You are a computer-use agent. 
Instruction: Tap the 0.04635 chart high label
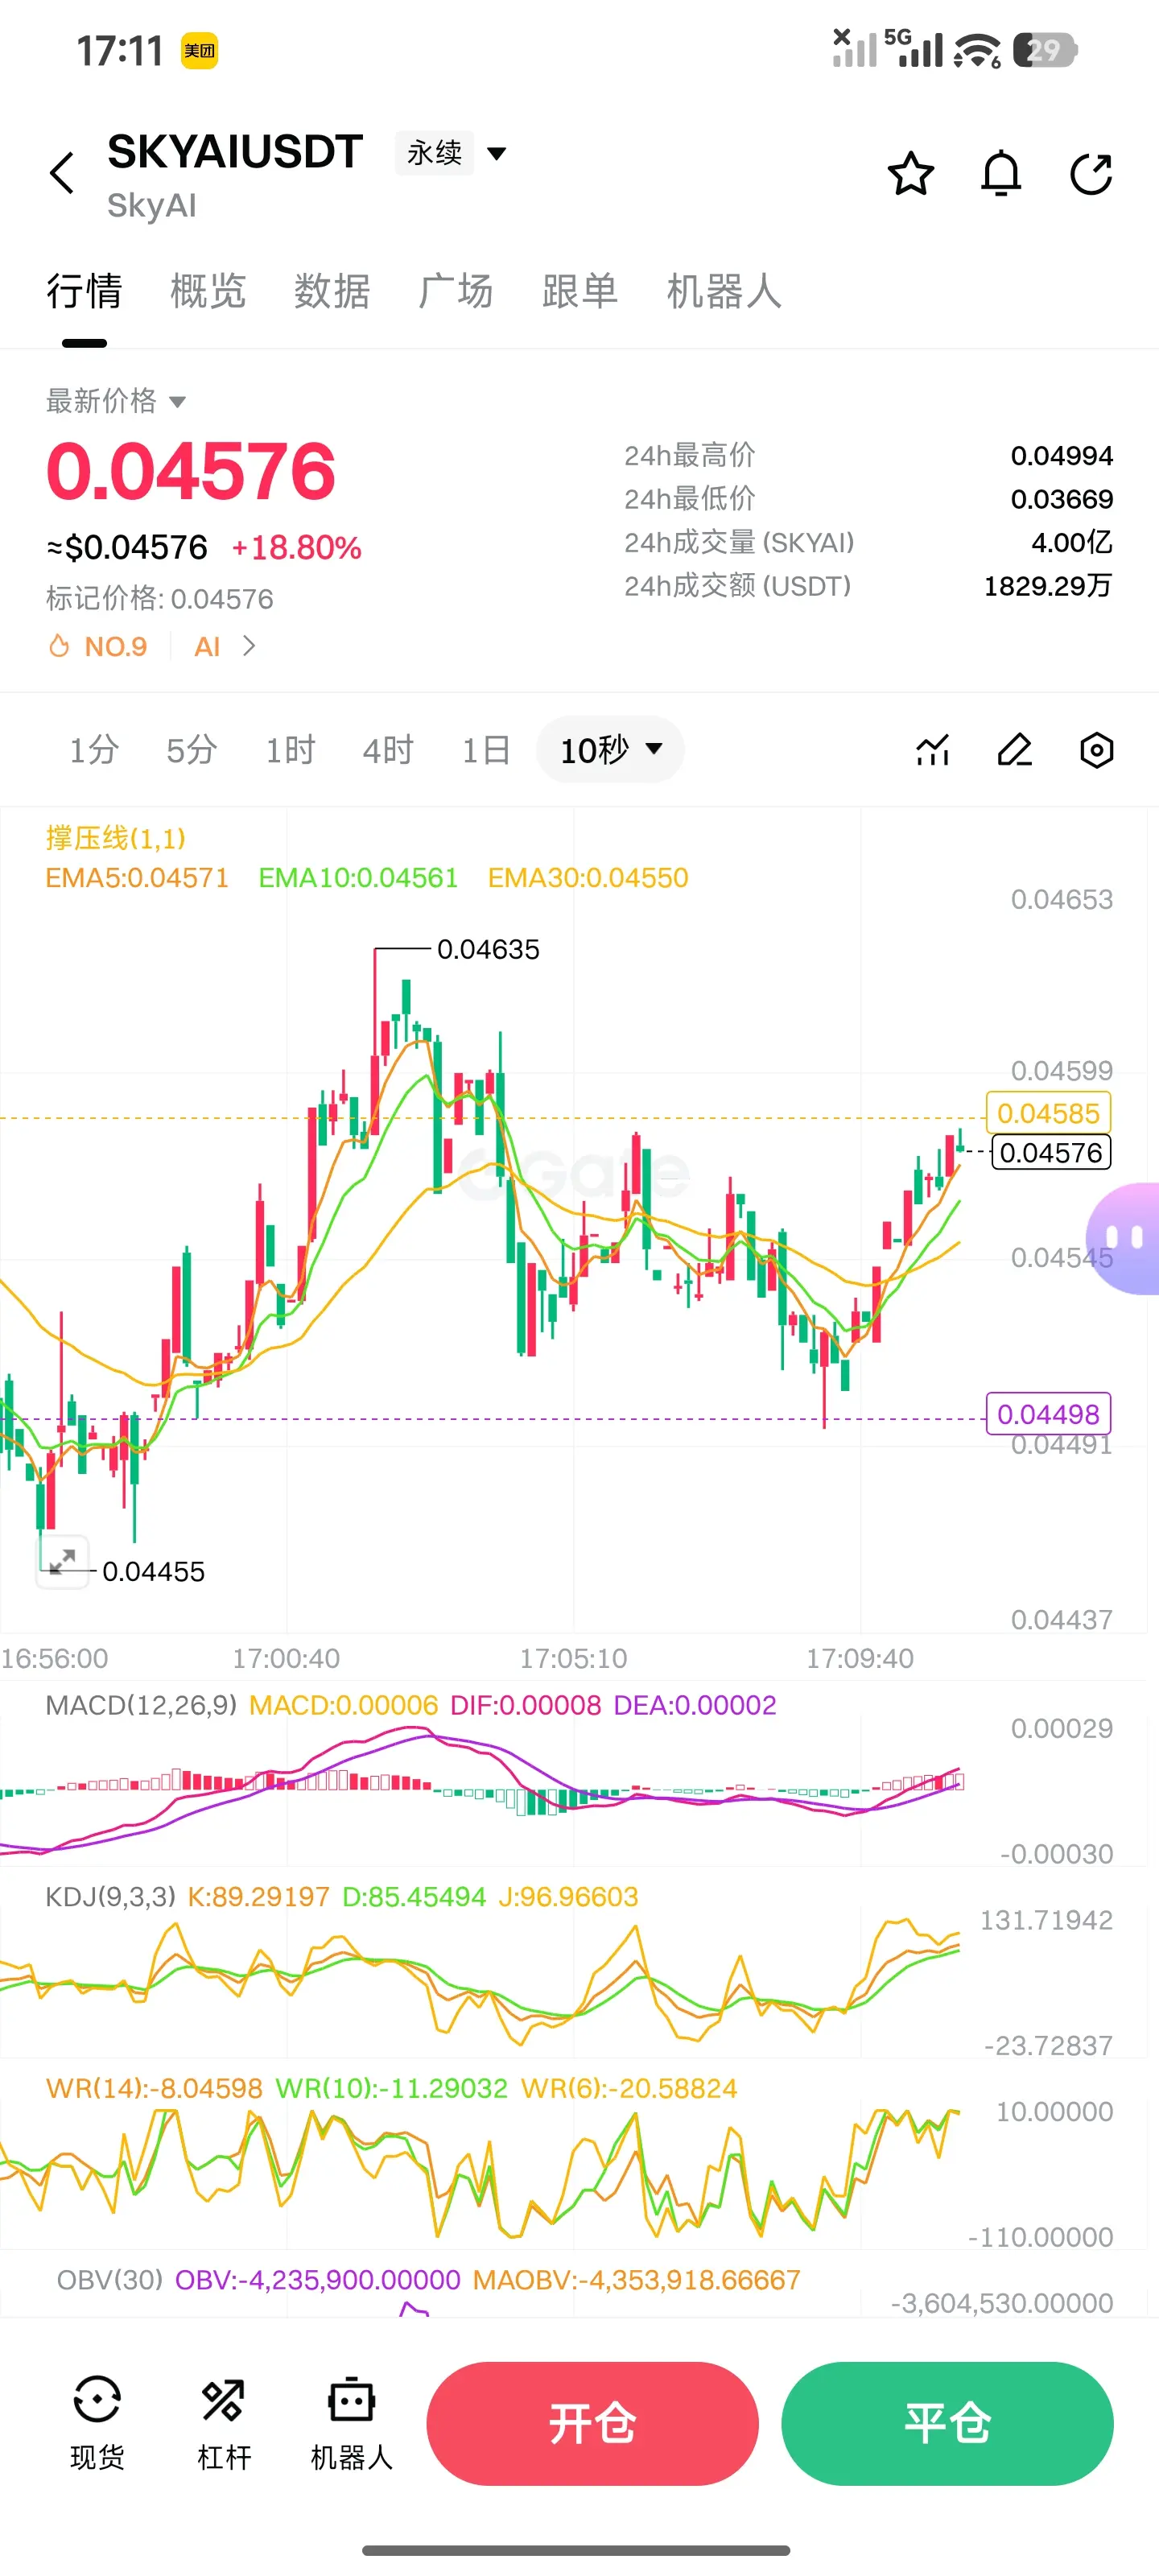(488, 949)
